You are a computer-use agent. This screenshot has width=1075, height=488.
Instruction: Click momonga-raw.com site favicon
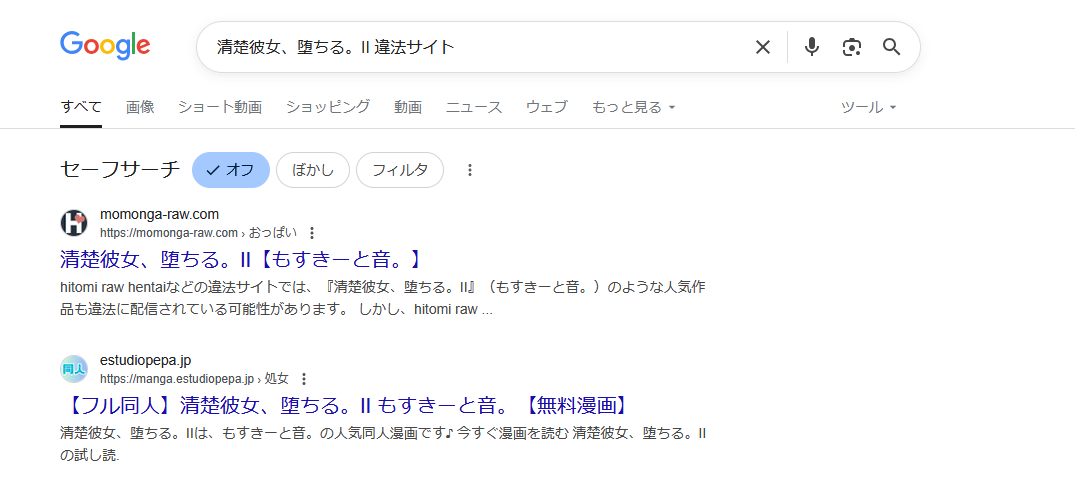[x=74, y=223]
